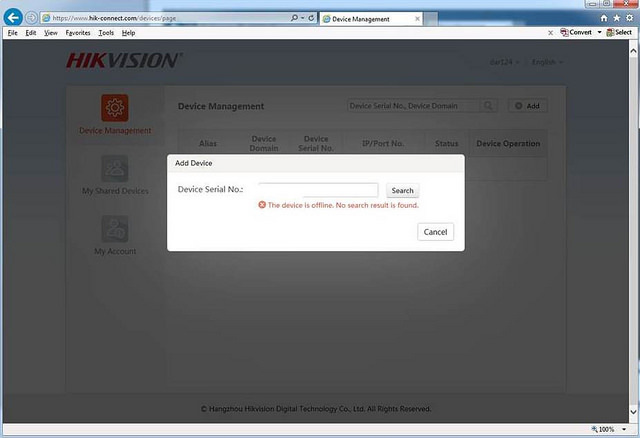Open the browser Tools gear icon
640x438 pixels.
tap(630, 18)
